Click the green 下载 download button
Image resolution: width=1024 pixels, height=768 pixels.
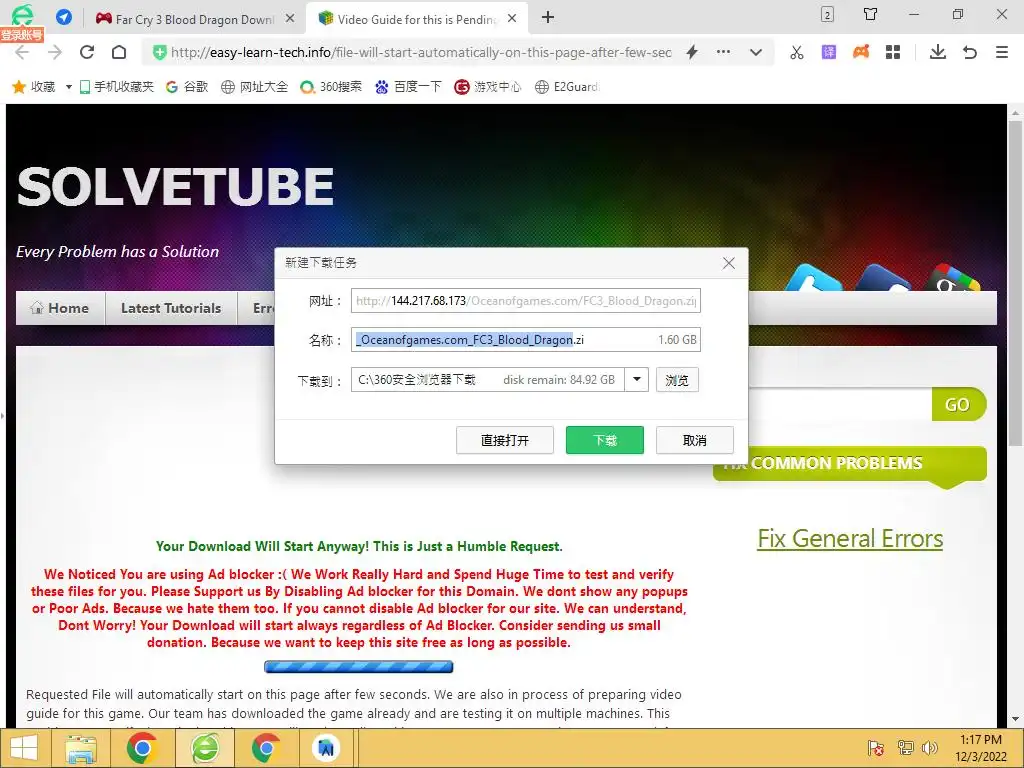(x=605, y=440)
